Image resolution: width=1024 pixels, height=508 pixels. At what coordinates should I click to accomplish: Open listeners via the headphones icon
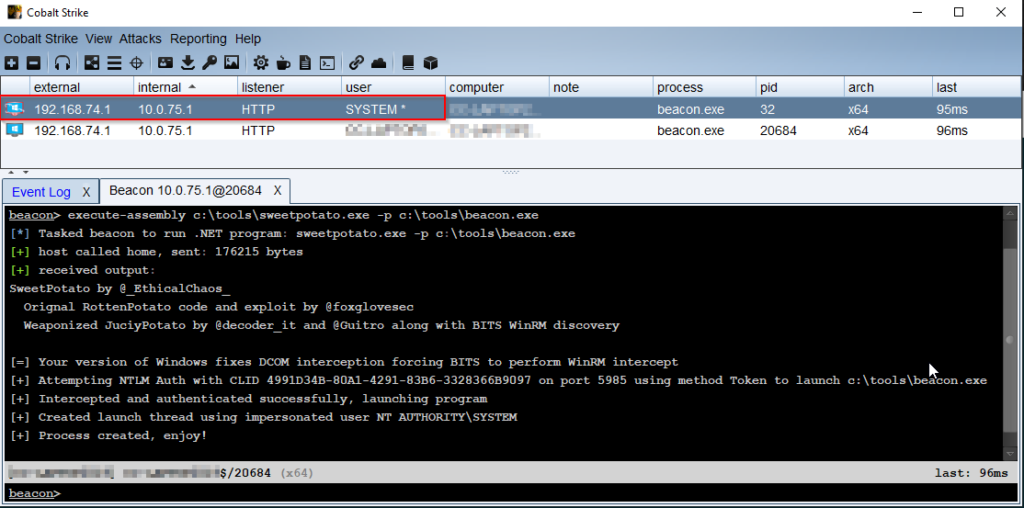point(62,63)
